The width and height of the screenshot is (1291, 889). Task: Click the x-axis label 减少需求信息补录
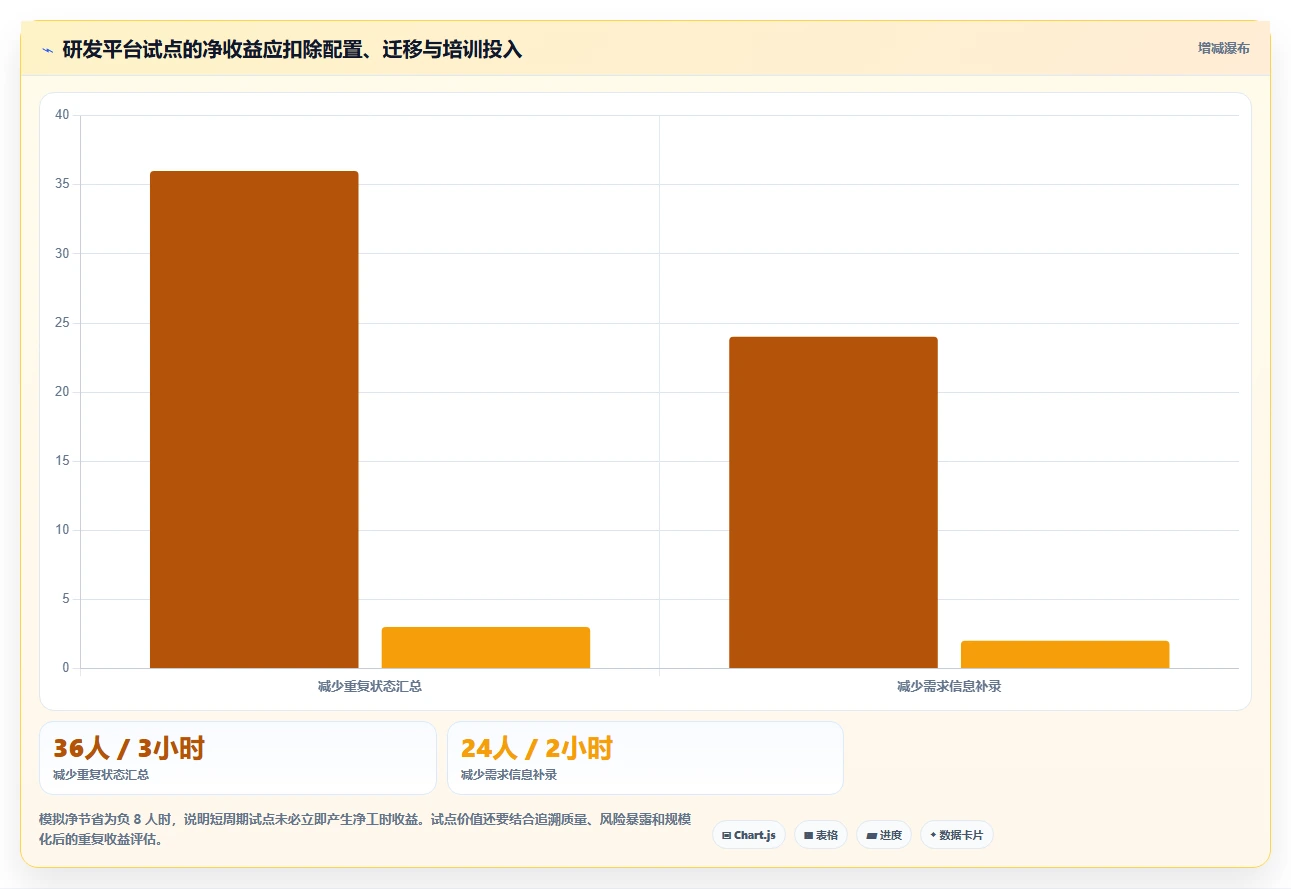click(x=949, y=687)
